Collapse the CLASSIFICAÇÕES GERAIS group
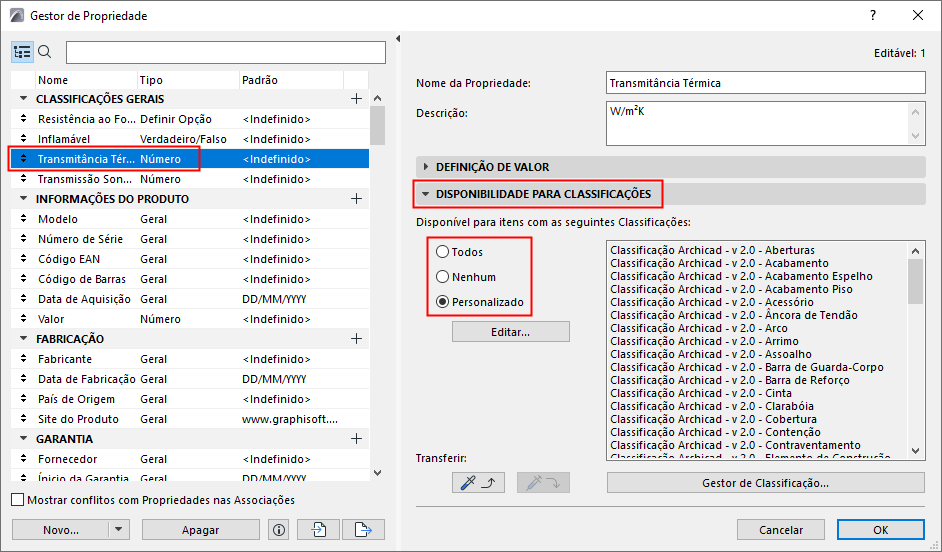This screenshot has height=552, width=942. (x=23, y=99)
